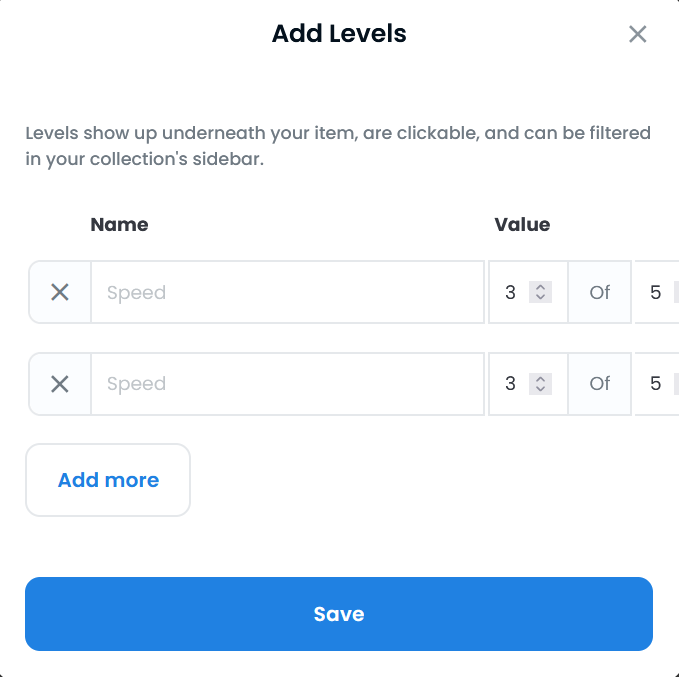Click the second row's Name field
Viewport: 679px width, 677px height.
(x=287, y=383)
